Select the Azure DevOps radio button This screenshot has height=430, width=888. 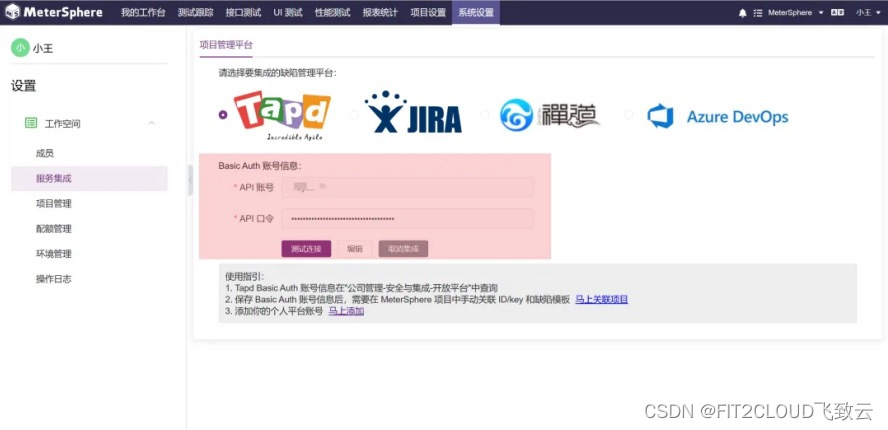pyautogui.click(x=629, y=114)
